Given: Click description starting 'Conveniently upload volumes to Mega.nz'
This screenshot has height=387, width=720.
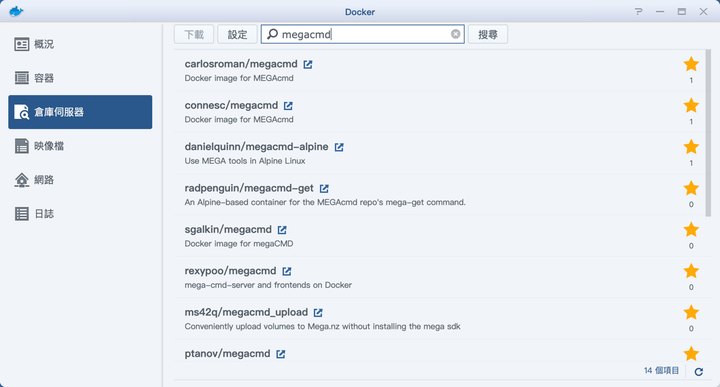Looking at the screenshot, I should pyautogui.click(x=322, y=326).
